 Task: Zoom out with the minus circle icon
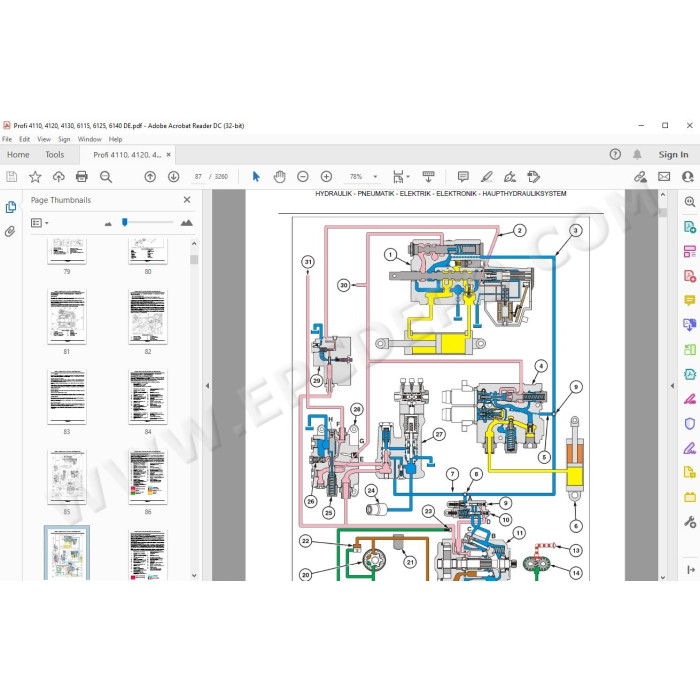[x=303, y=177]
